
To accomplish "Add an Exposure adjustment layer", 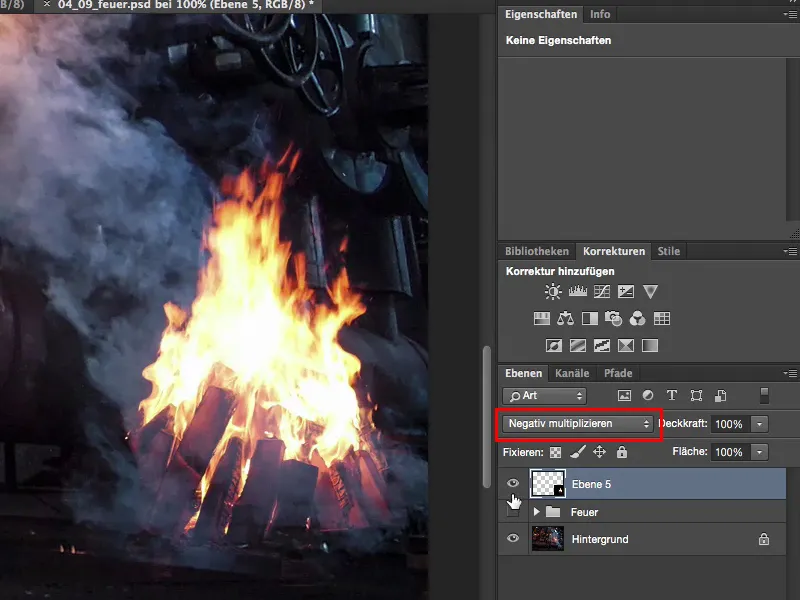I will (626, 291).
